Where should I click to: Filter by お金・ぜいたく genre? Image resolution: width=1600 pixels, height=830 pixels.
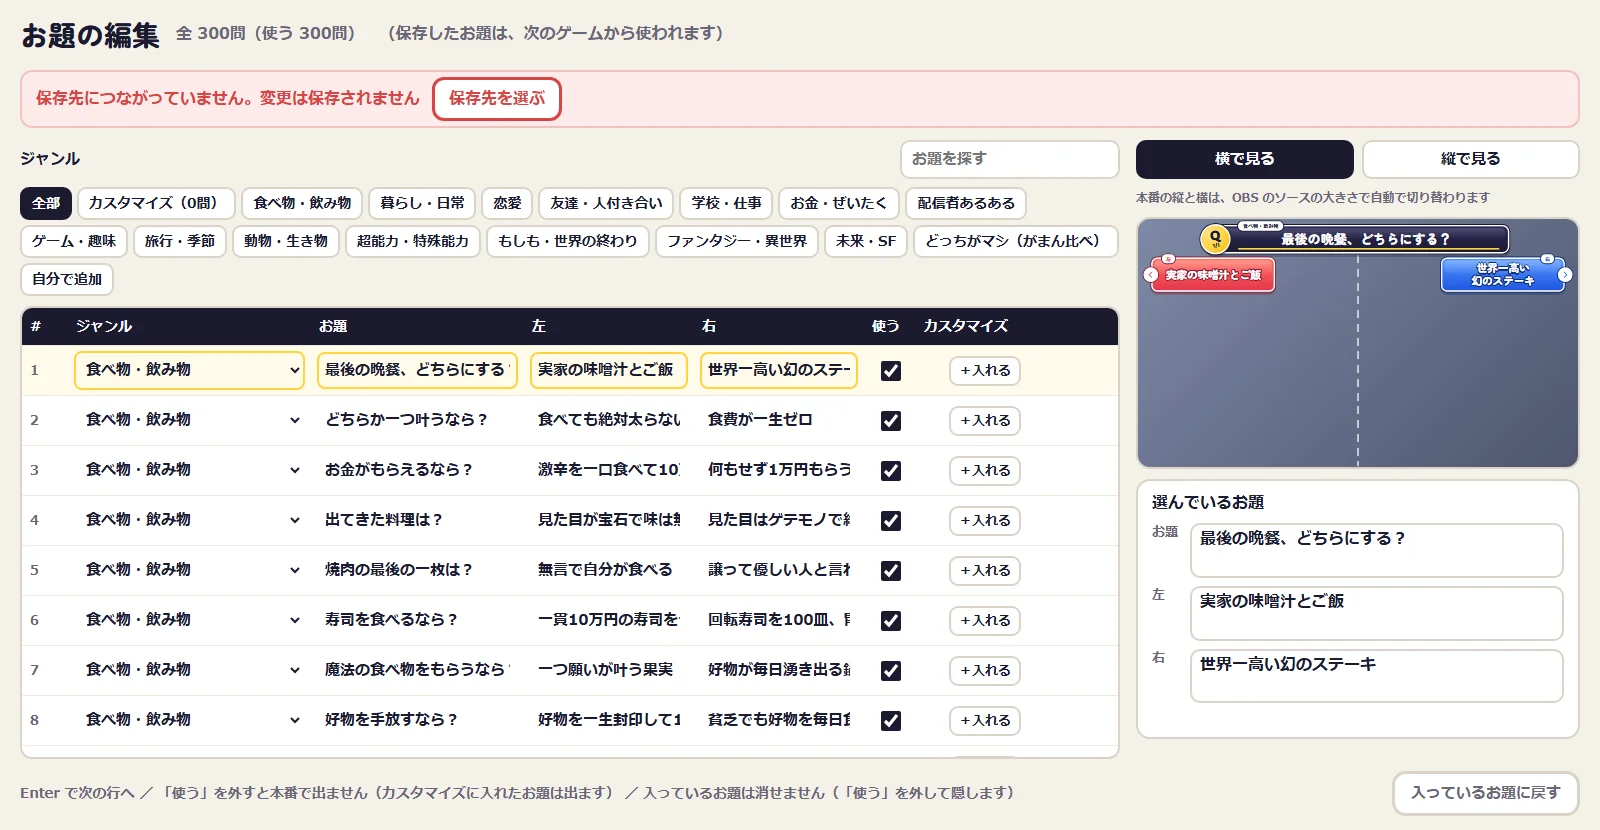click(838, 203)
